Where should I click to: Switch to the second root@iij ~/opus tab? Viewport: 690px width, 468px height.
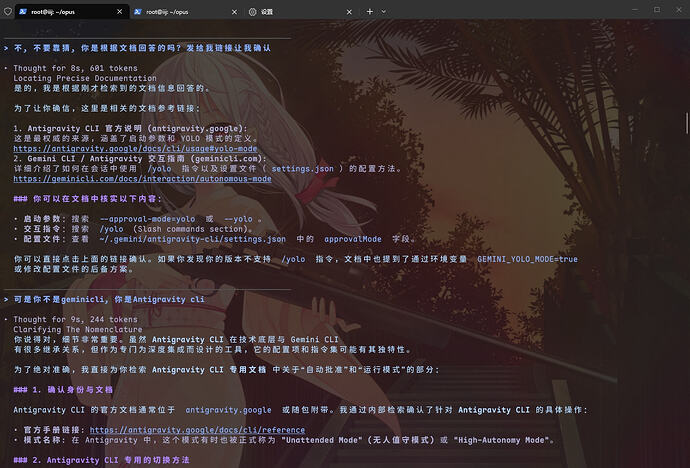pyautogui.click(x=187, y=12)
